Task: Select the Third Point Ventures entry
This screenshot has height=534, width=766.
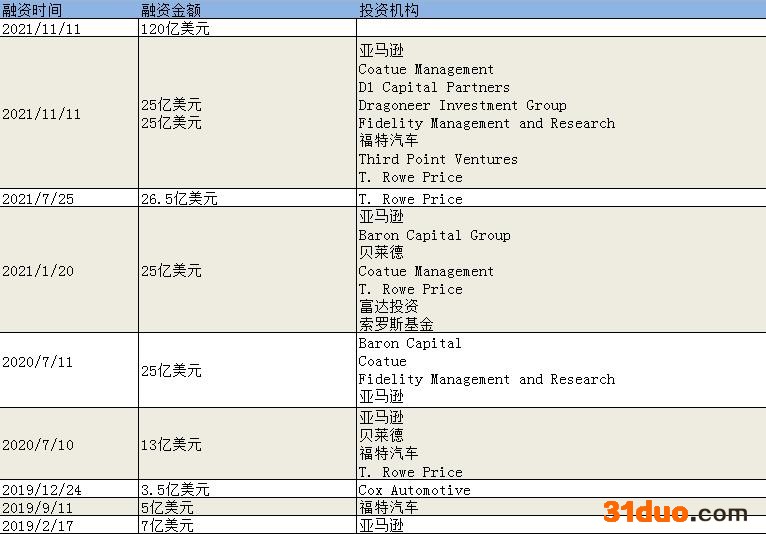Action: [438, 159]
